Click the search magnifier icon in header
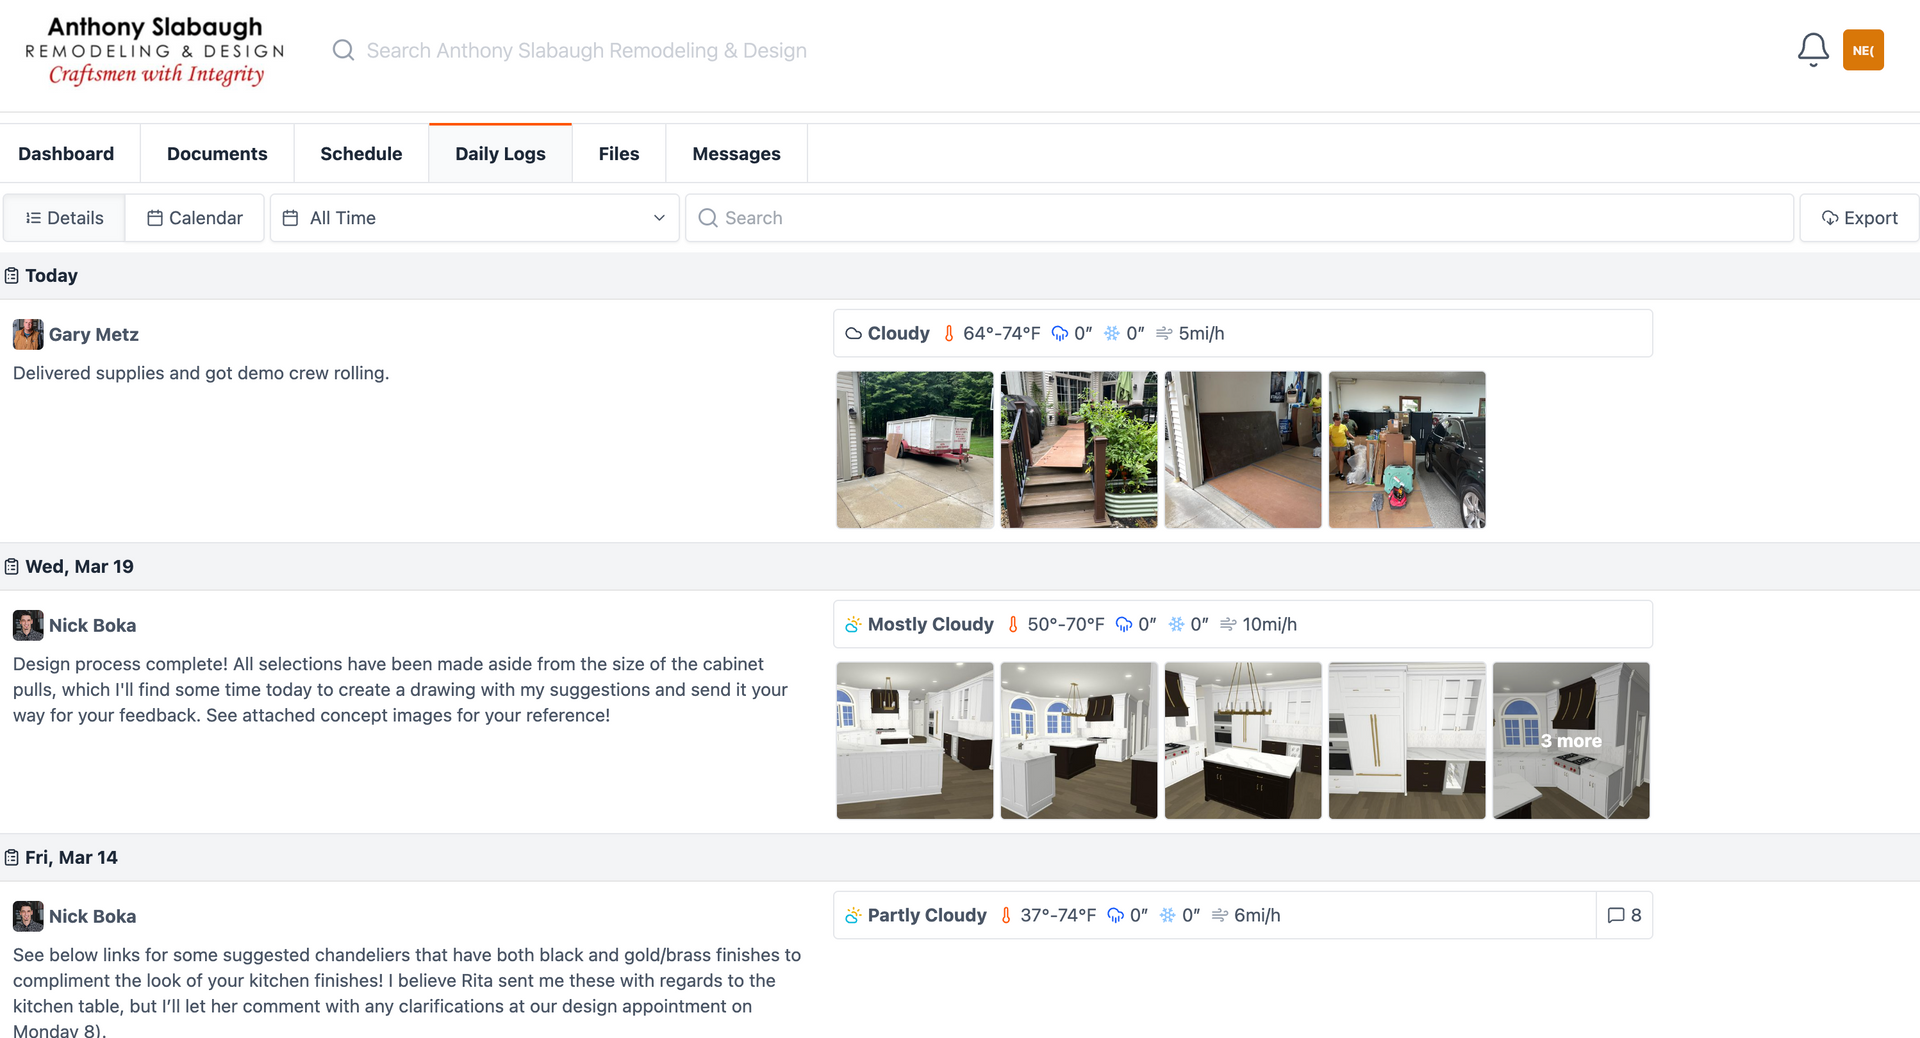The image size is (1920, 1038). click(x=343, y=50)
